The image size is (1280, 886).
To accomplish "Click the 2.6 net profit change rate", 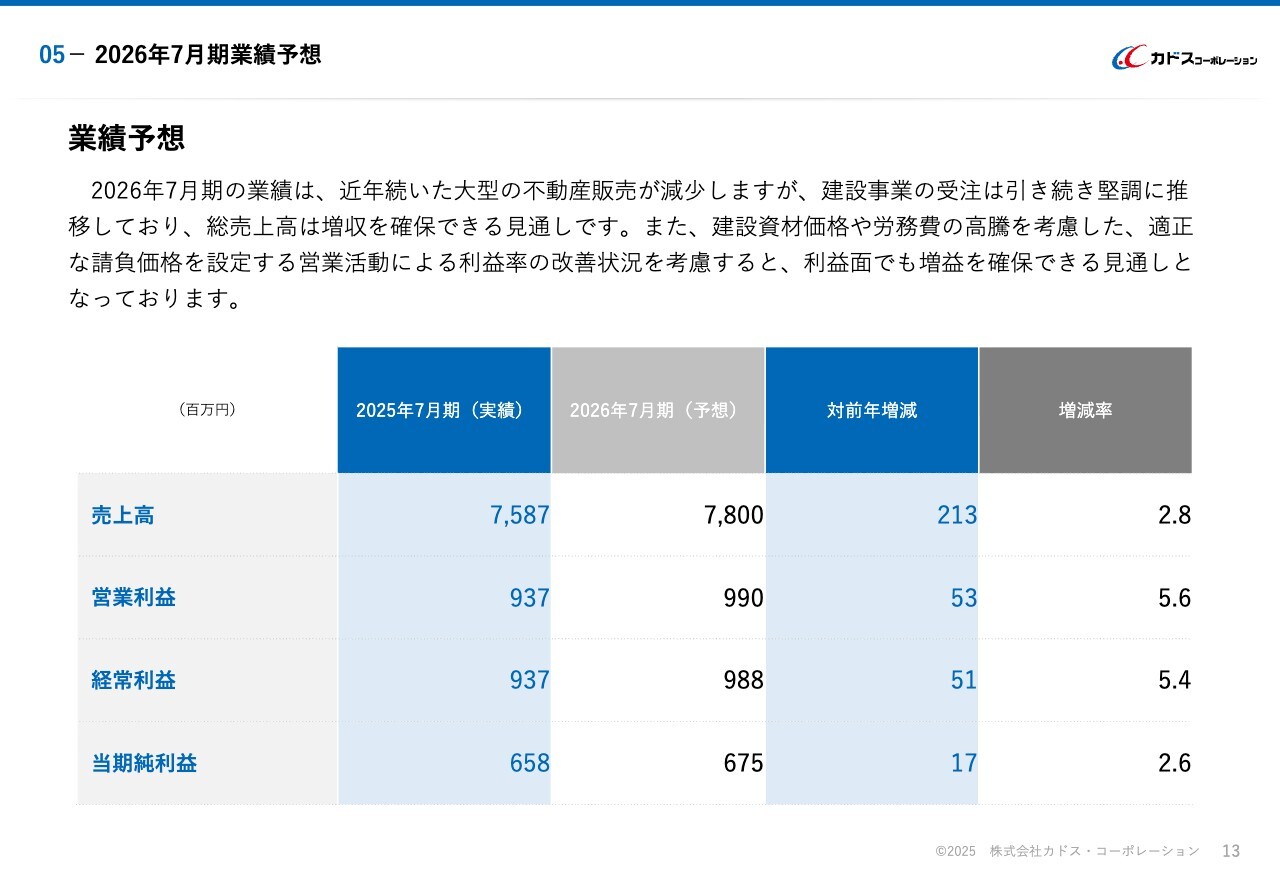I will coord(1175,763).
